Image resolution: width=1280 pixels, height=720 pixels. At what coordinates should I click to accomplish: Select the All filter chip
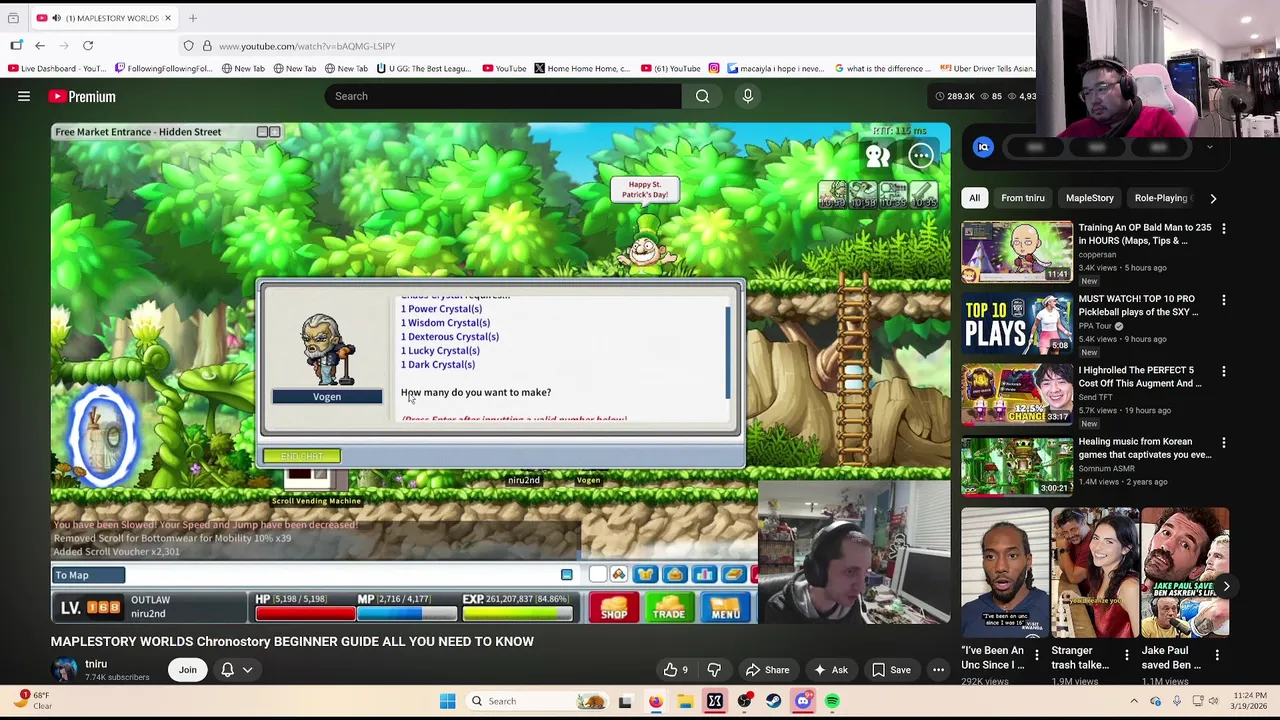click(x=974, y=198)
